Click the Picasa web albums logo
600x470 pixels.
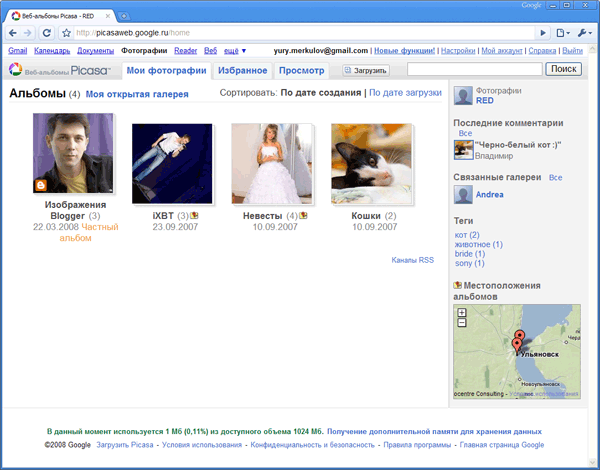pos(60,70)
